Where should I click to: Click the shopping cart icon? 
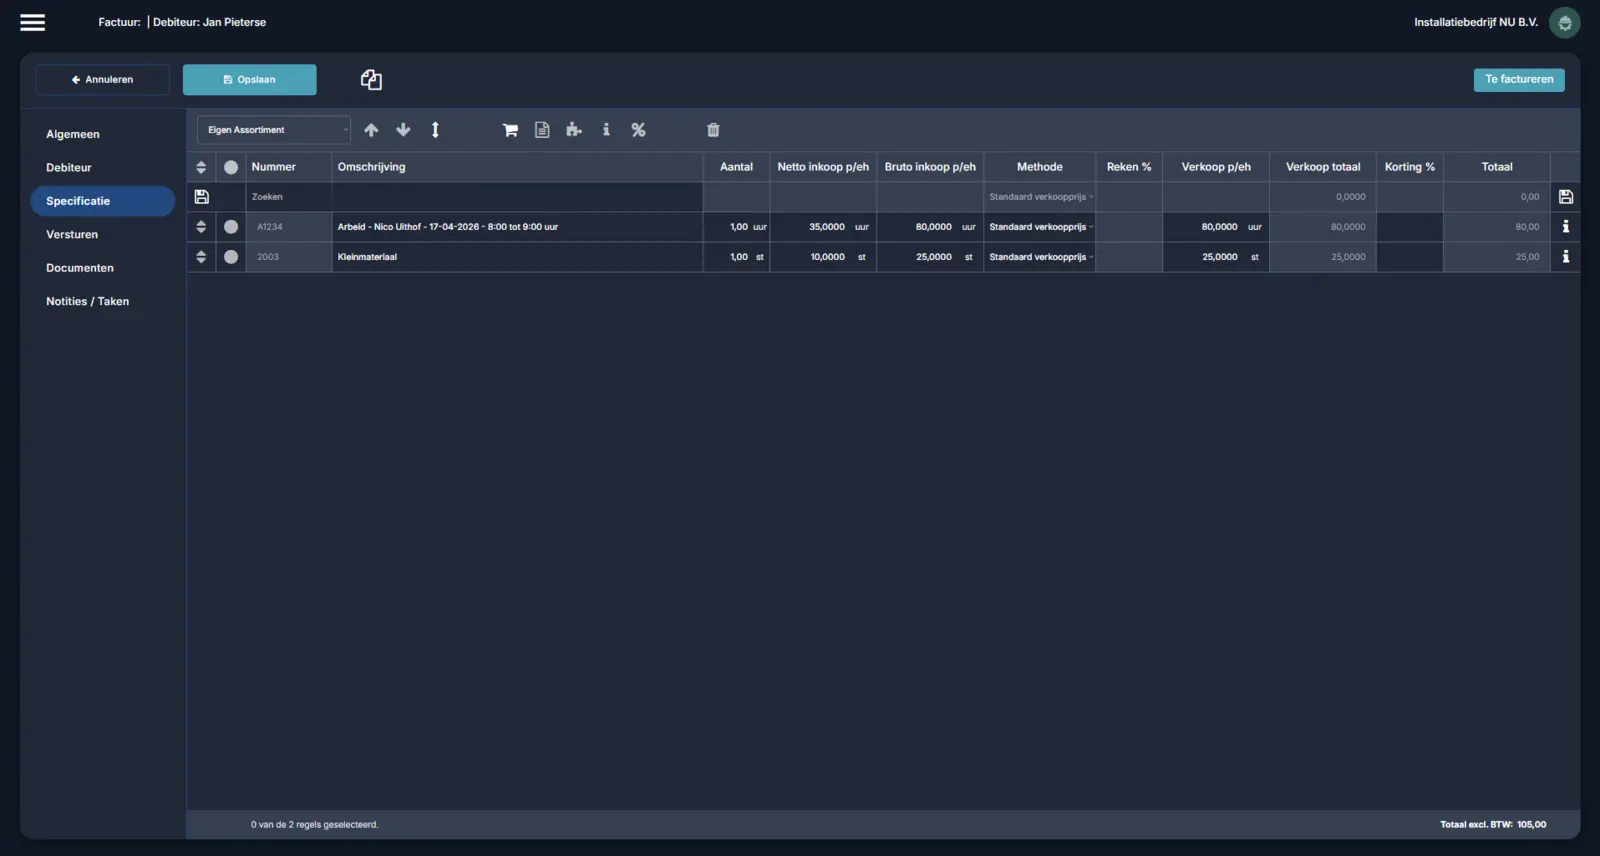pyautogui.click(x=510, y=130)
